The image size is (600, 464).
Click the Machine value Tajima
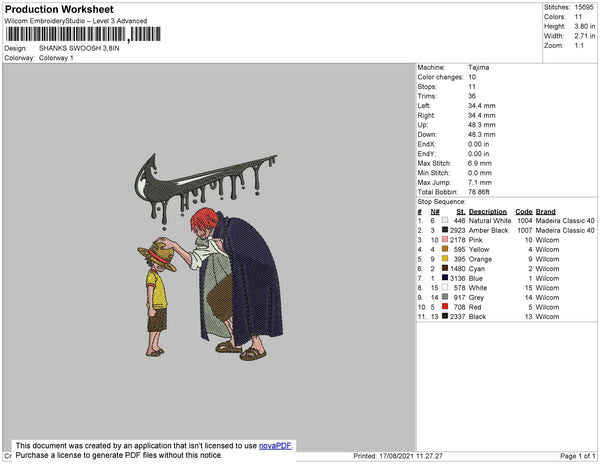(478, 67)
